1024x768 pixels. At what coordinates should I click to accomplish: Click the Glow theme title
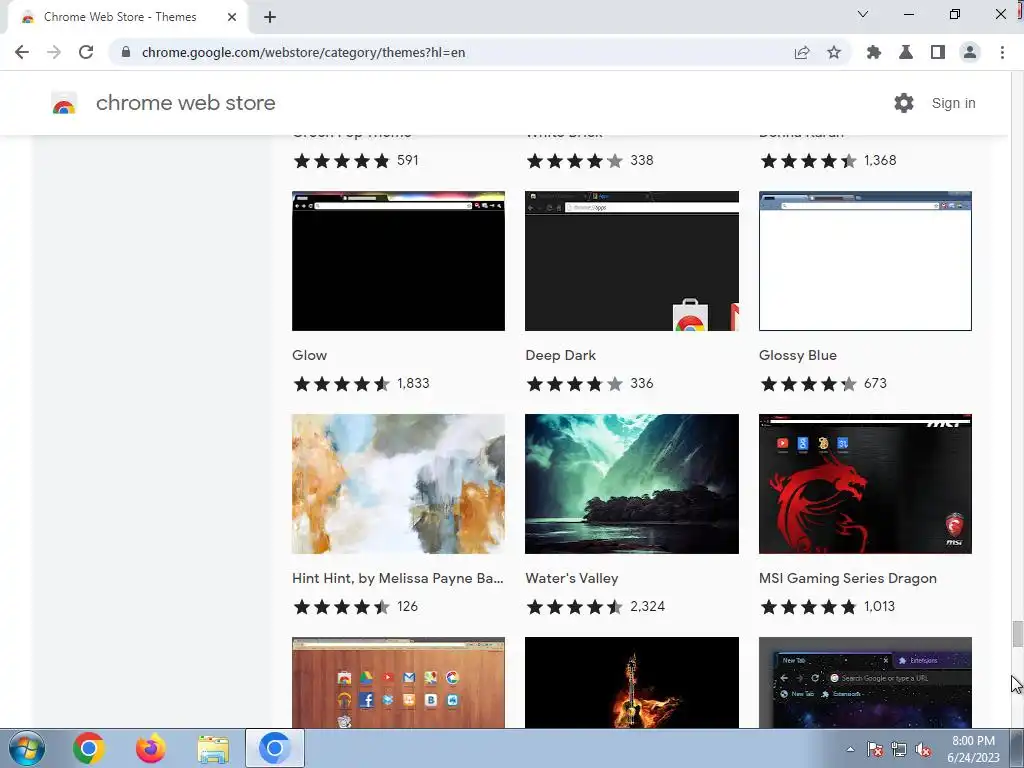(310, 355)
